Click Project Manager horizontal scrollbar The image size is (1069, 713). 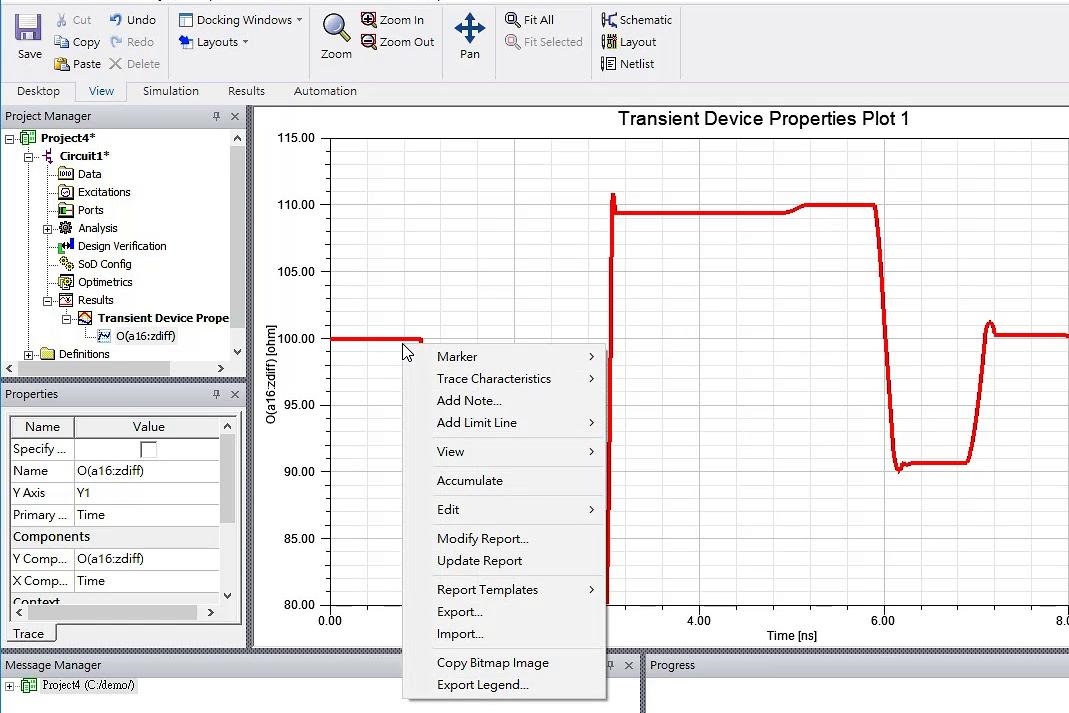94,368
